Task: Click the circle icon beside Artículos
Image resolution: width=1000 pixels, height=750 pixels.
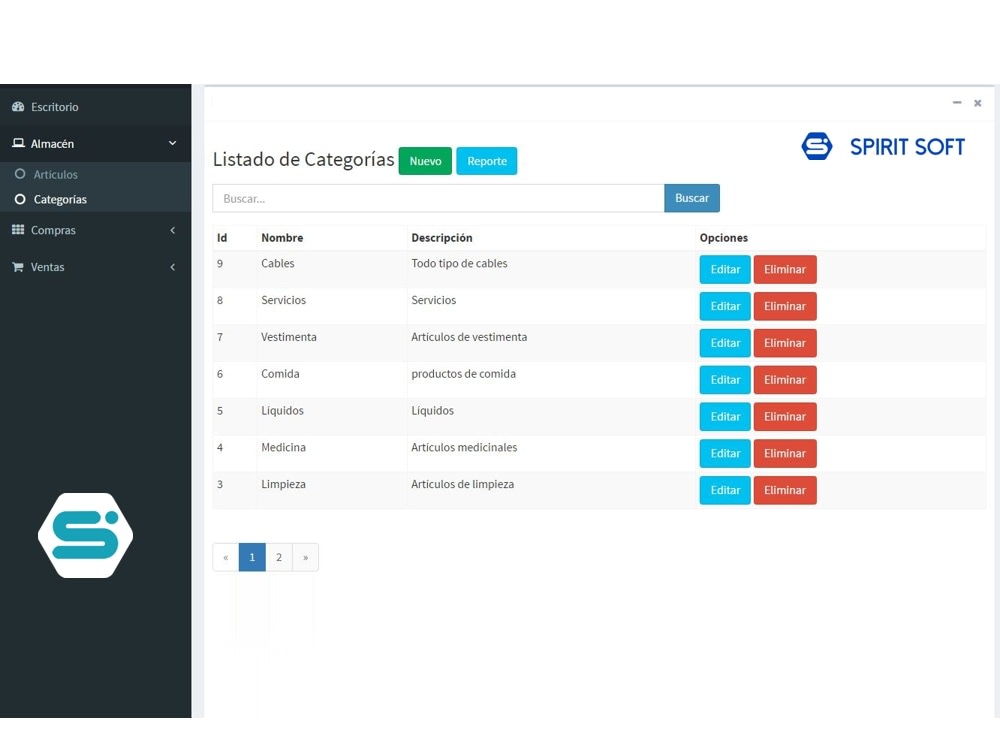Action: 20,173
